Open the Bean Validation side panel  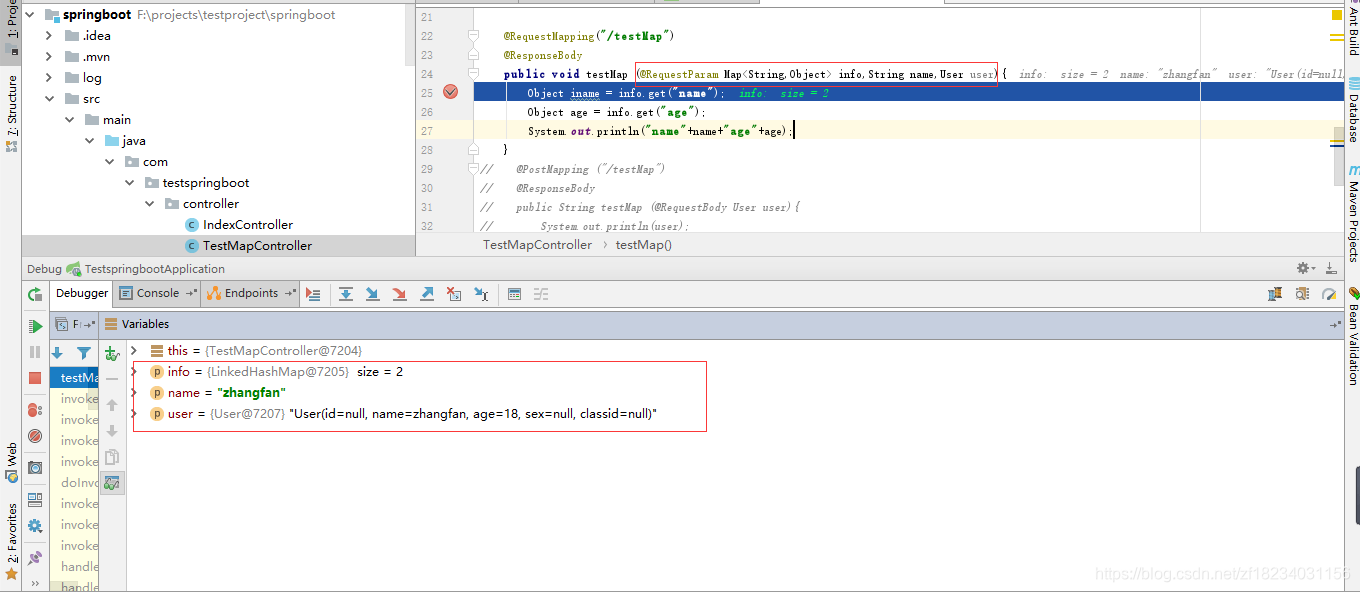[x=1352, y=337]
